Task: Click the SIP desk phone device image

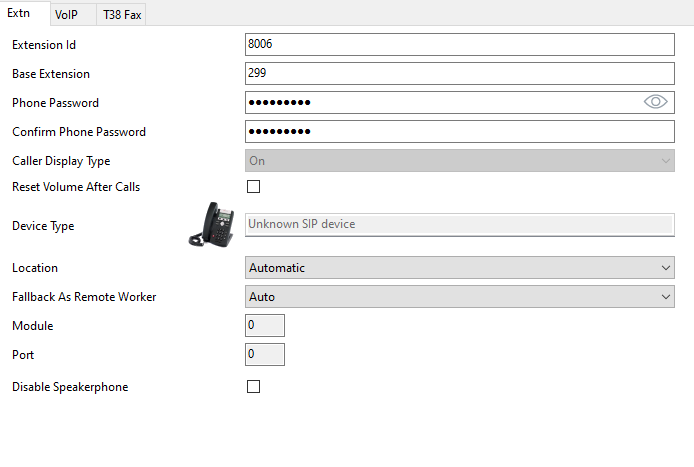Action: [x=212, y=224]
